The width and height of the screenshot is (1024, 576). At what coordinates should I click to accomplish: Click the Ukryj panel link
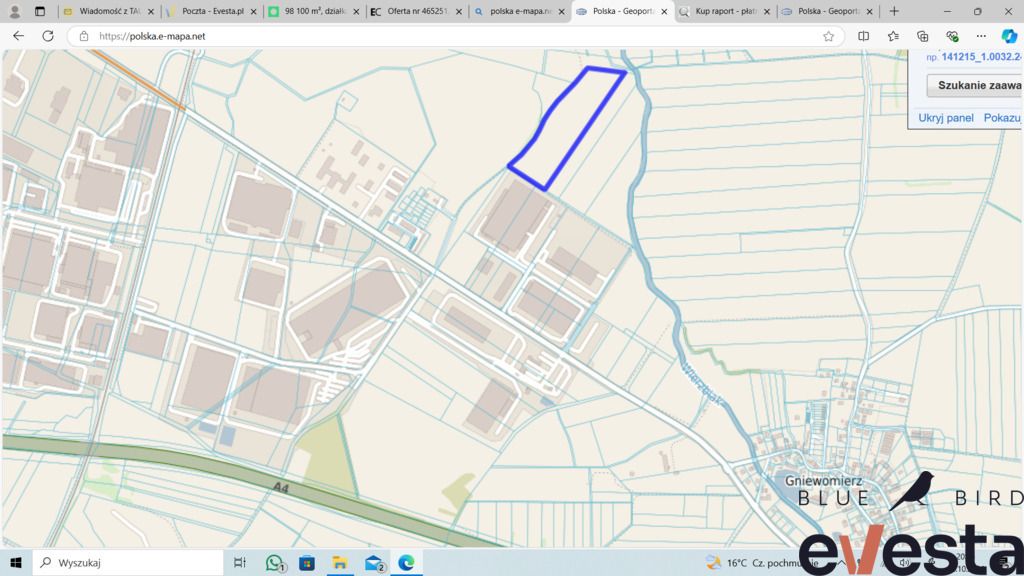(x=946, y=118)
